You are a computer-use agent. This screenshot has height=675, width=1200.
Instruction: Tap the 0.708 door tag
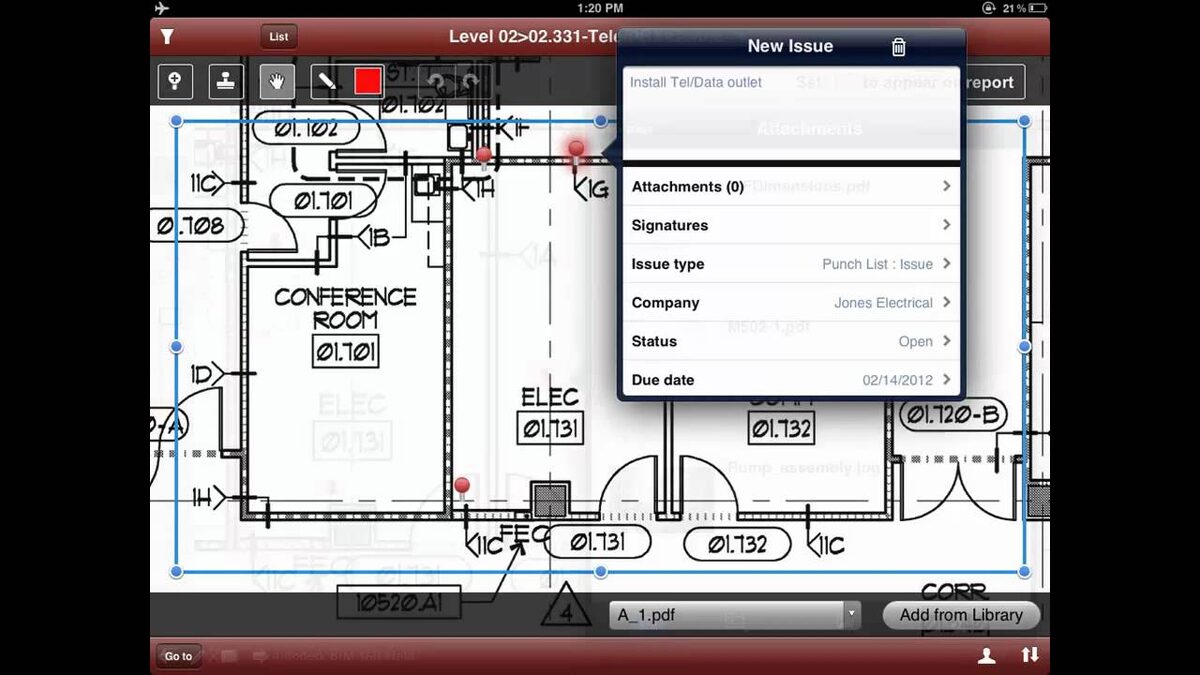point(196,226)
